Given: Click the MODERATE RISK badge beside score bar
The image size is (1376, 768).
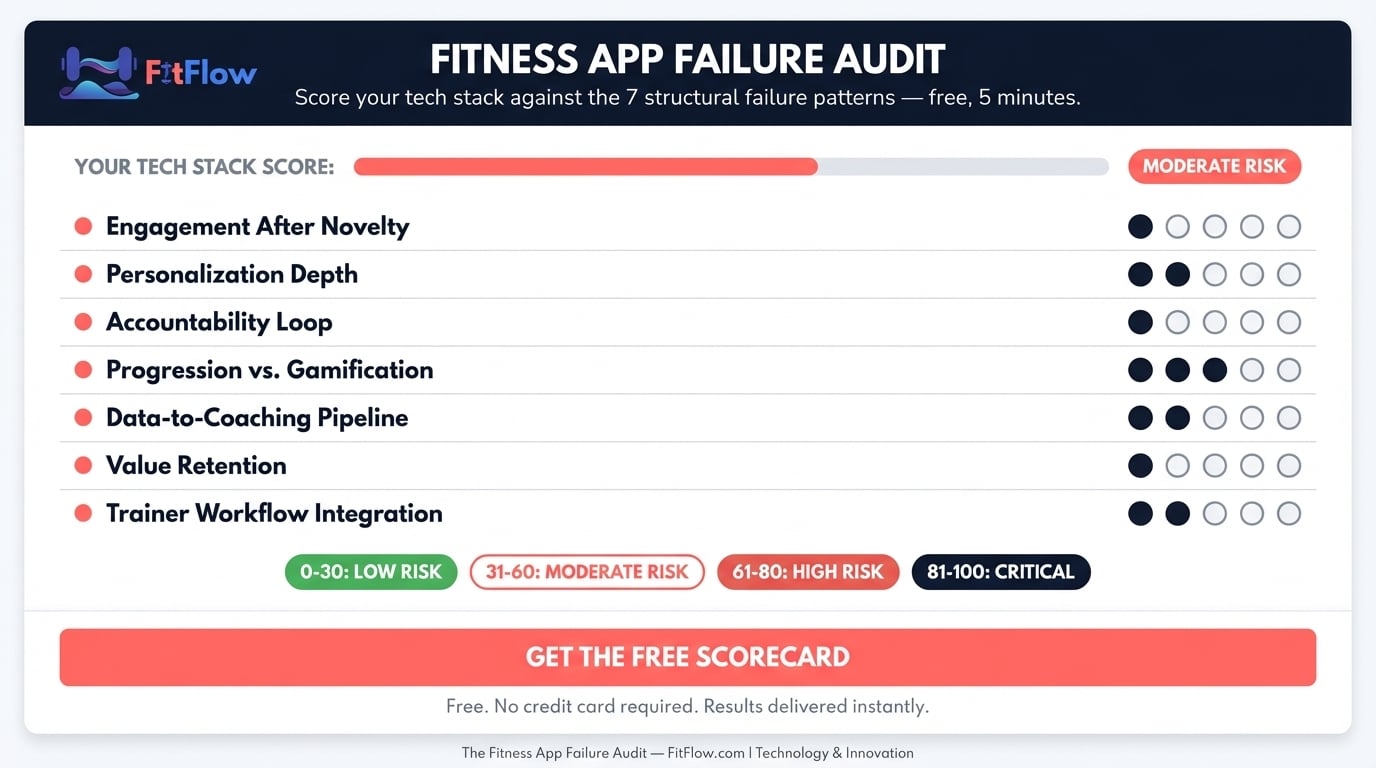Looking at the screenshot, I should (1214, 167).
